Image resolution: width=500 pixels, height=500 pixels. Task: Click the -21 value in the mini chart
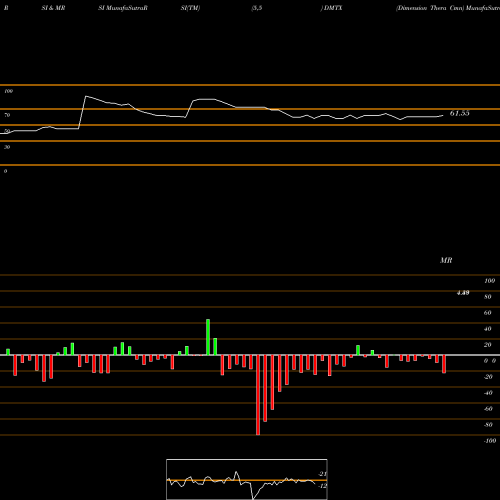322,474
